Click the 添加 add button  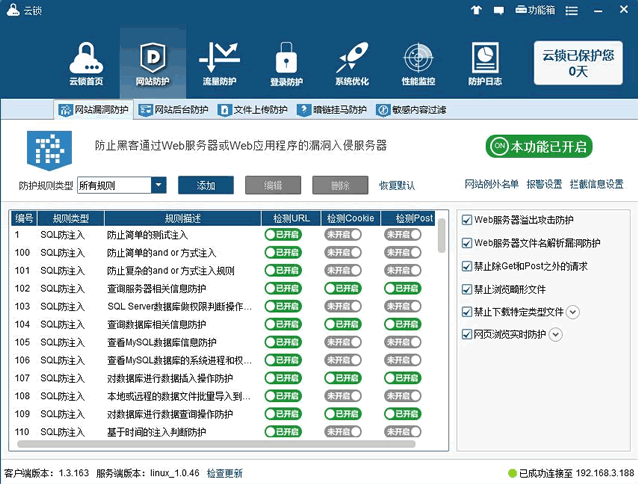coord(206,185)
